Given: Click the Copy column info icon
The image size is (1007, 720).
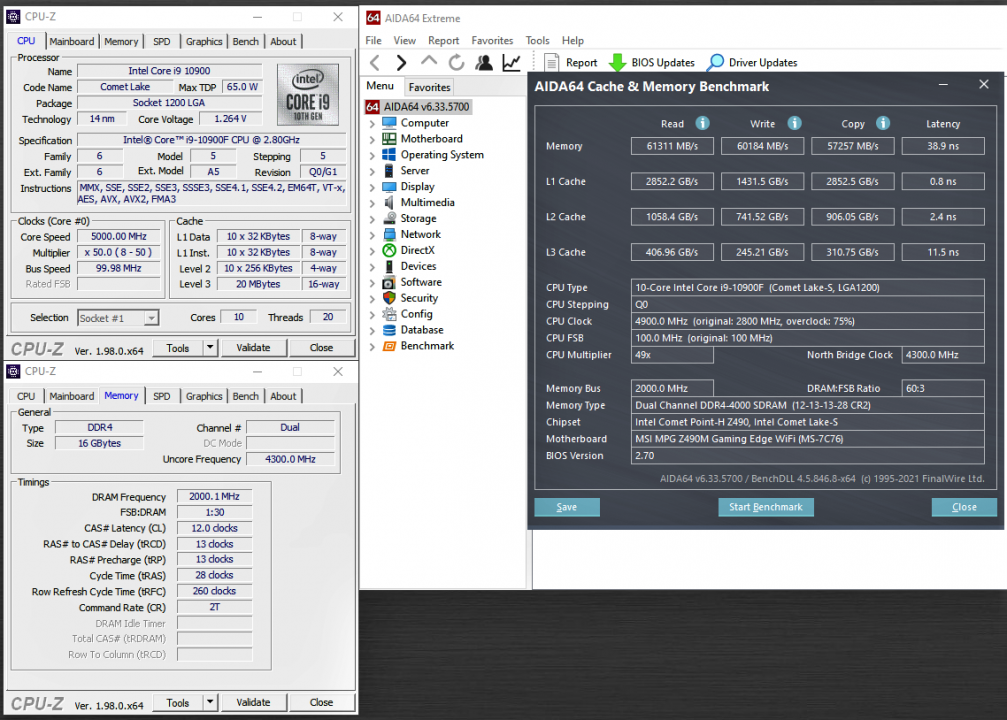Looking at the screenshot, I should [883, 123].
